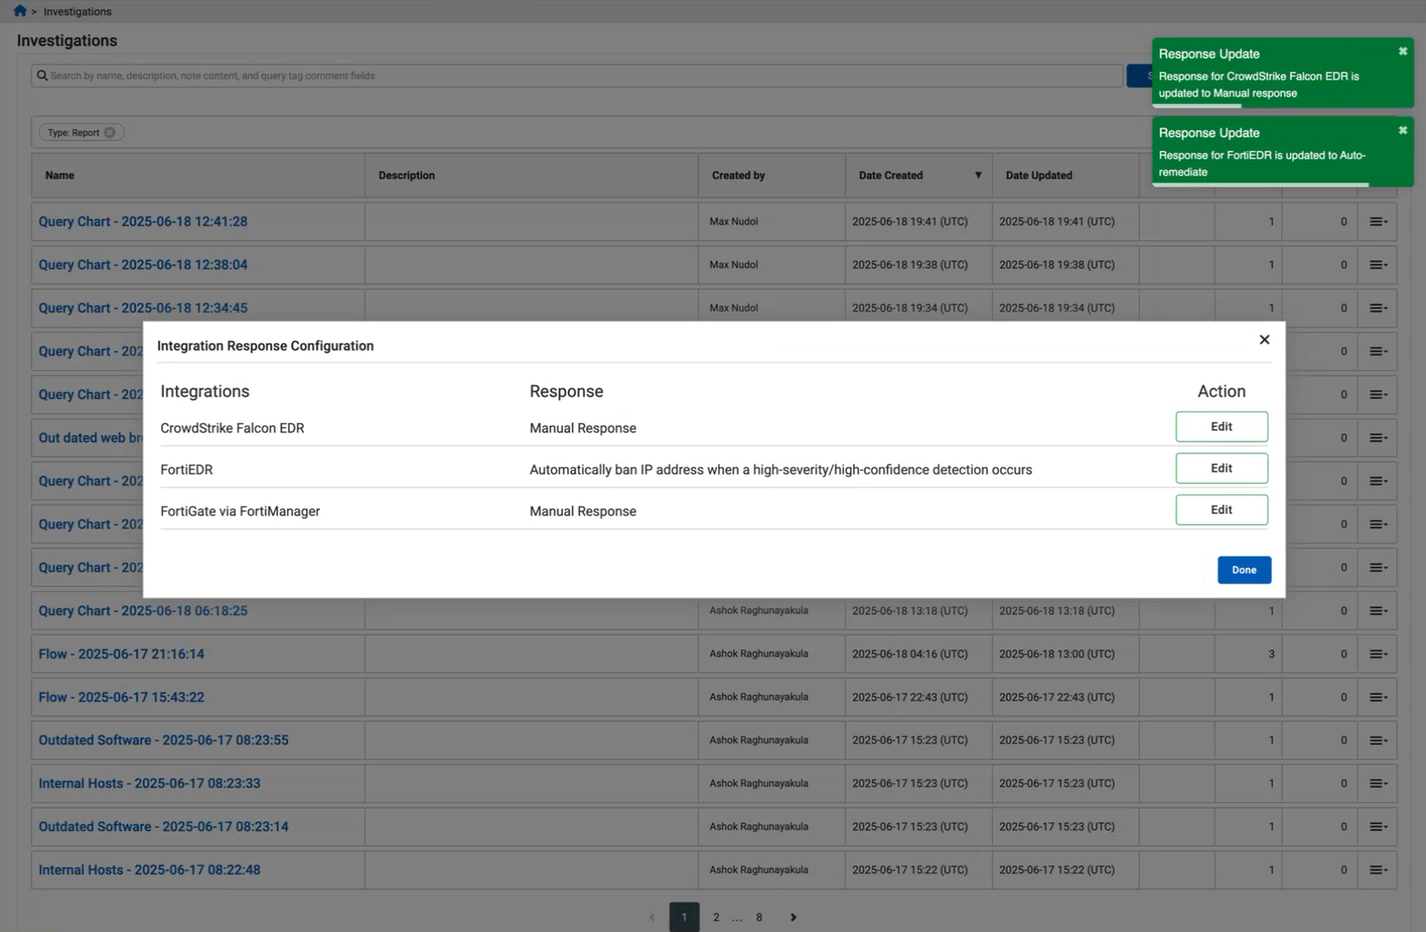Image resolution: width=1426 pixels, height=932 pixels.
Task: Go to page 2 of results
Action: pyautogui.click(x=716, y=917)
